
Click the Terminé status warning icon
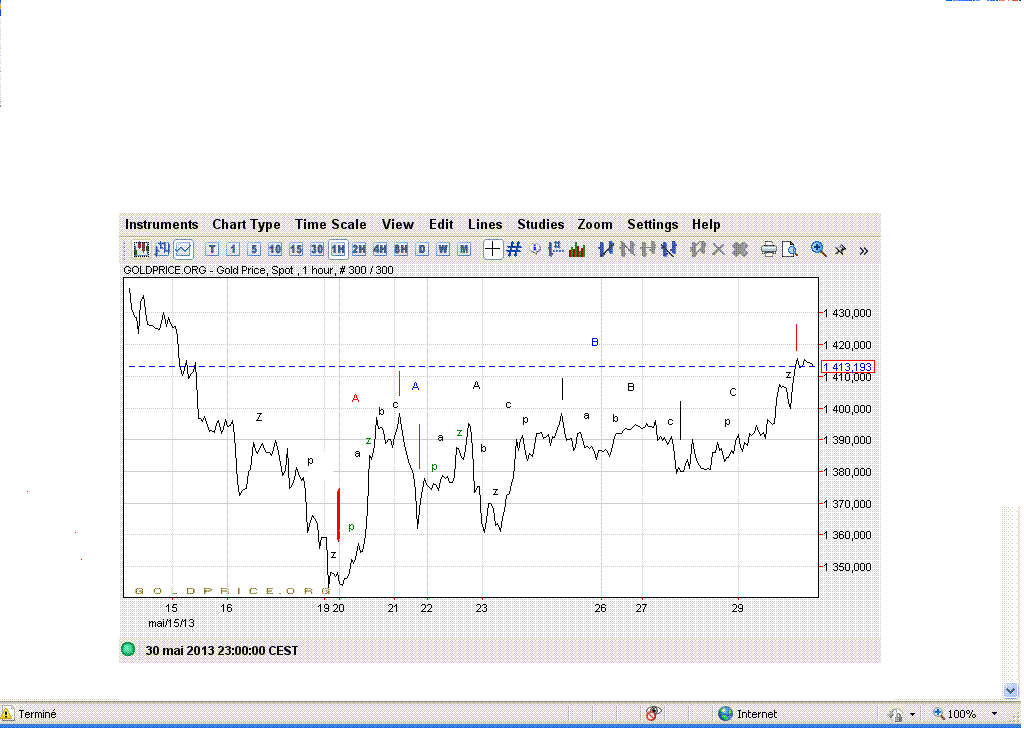pos(7,714)
